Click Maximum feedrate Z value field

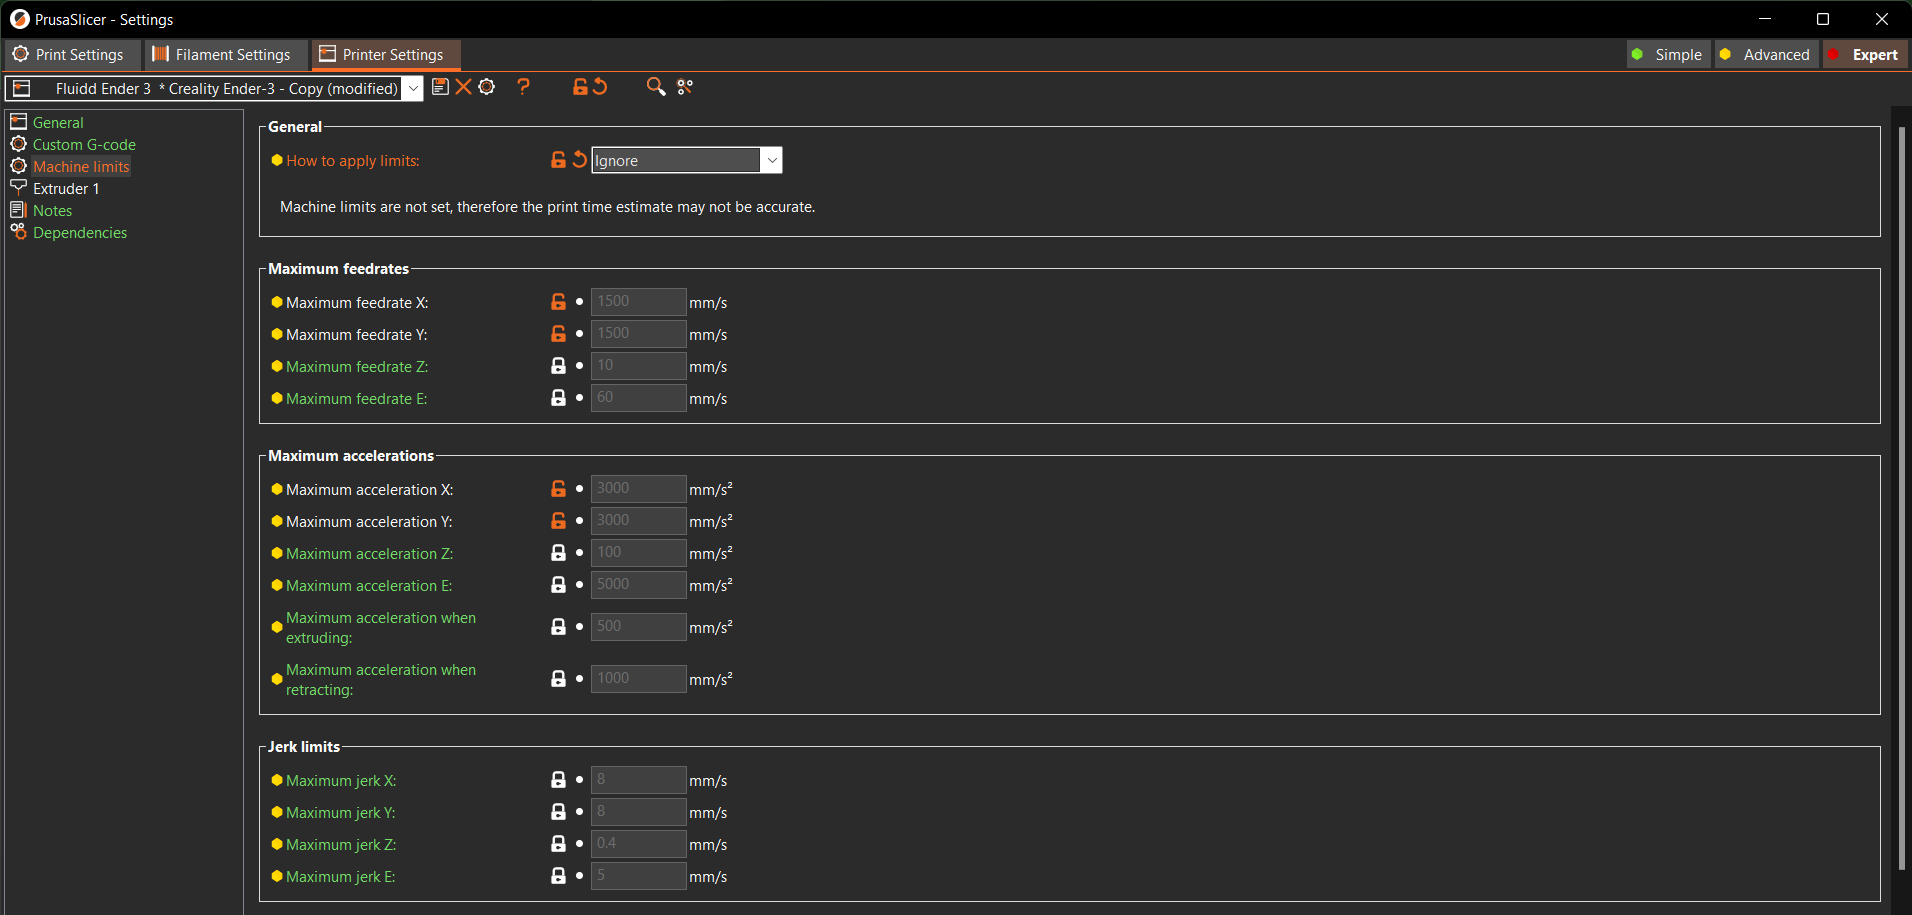638,366
